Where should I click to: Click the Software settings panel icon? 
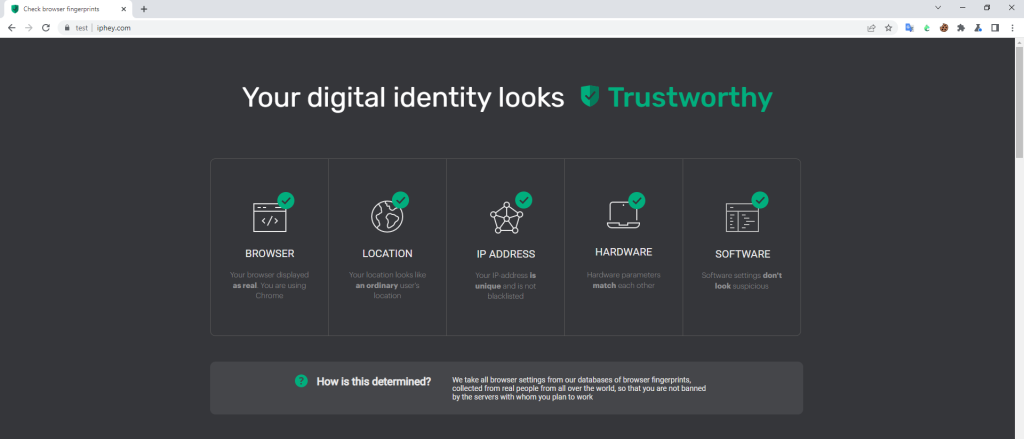[x=743, y=218]
